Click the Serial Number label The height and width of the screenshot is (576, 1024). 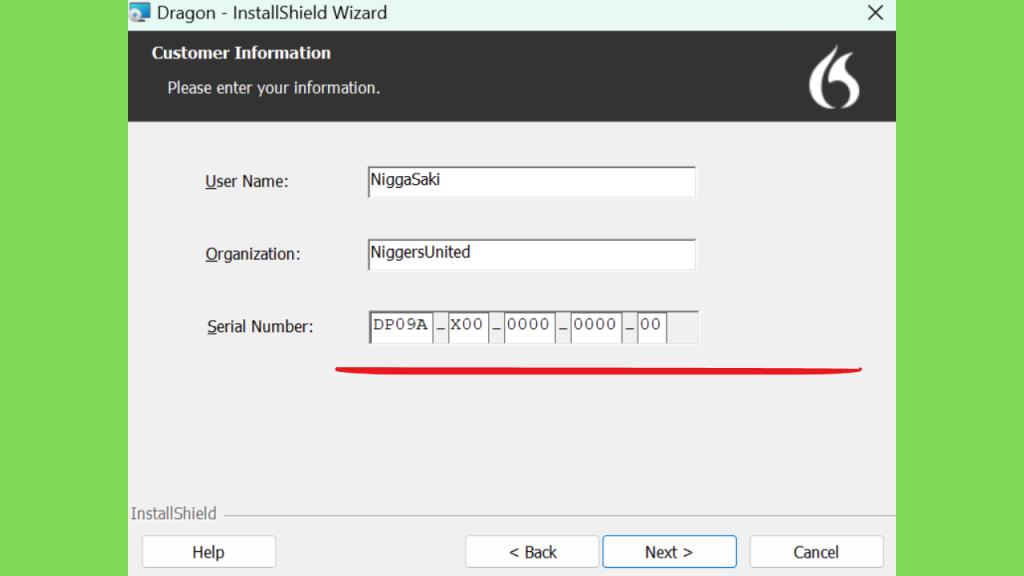260,327
